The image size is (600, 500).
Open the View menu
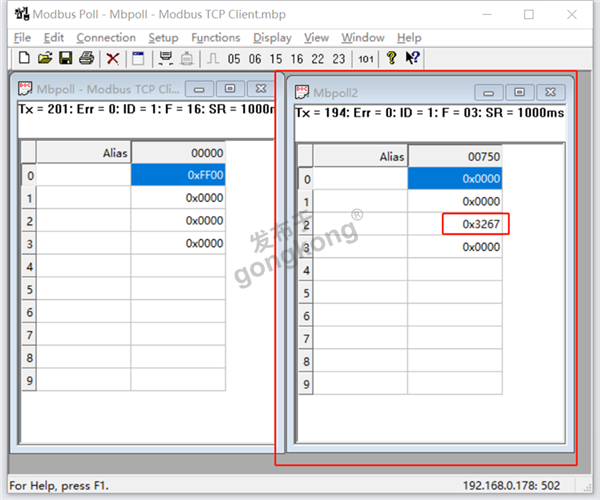[316, 37]
